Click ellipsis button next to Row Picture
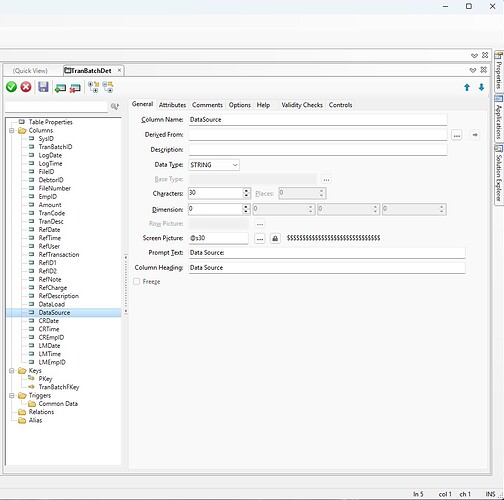Screen dimensions: 504x500 260,224
